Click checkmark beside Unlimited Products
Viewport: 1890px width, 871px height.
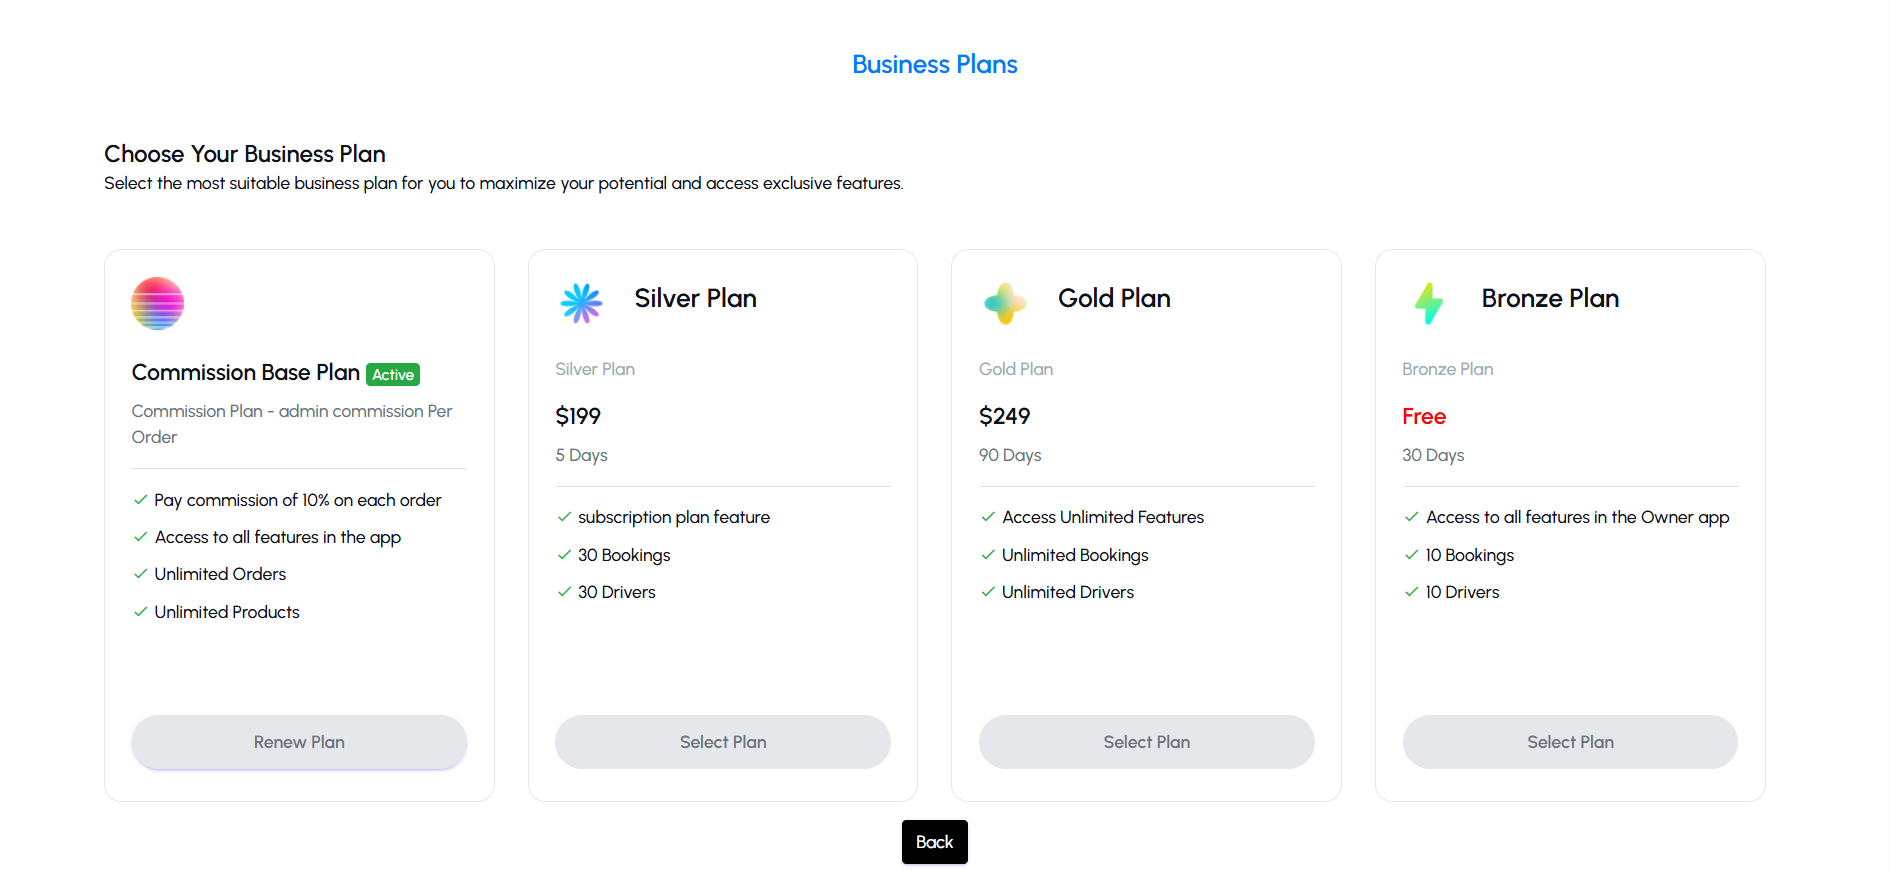point(140,612)
